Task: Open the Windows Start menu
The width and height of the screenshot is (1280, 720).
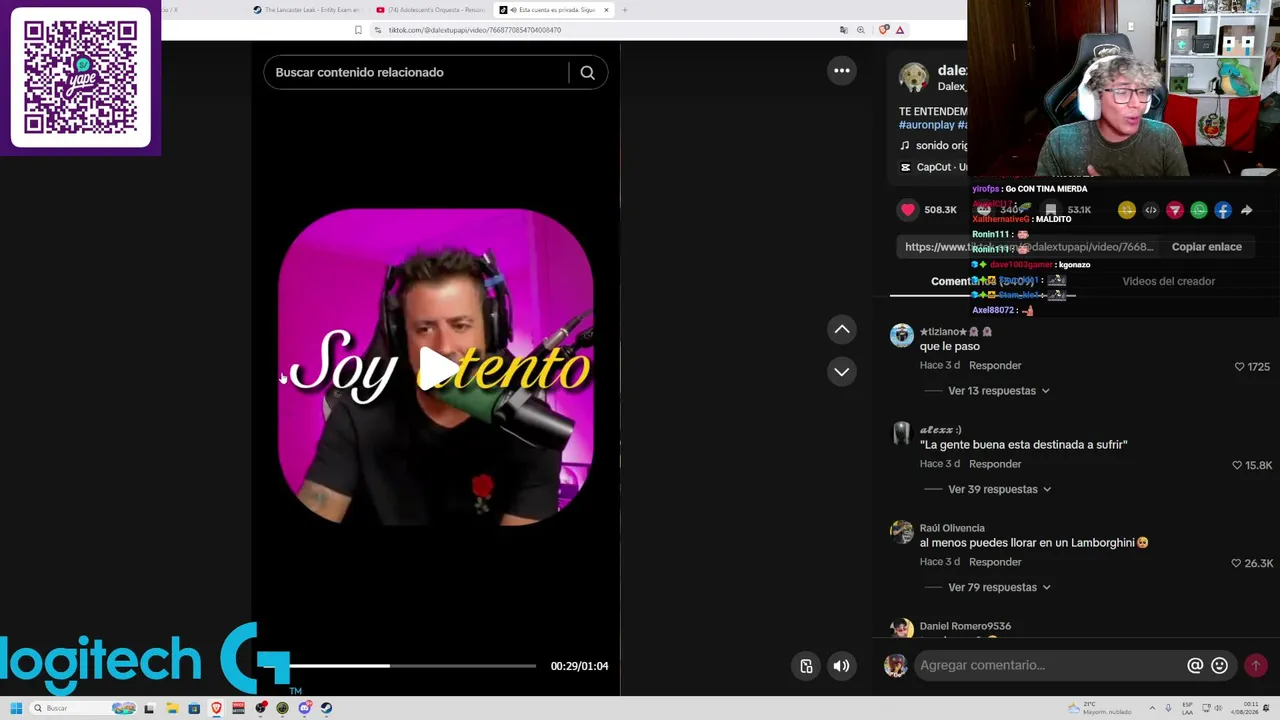Action: [x=16, y=708]
